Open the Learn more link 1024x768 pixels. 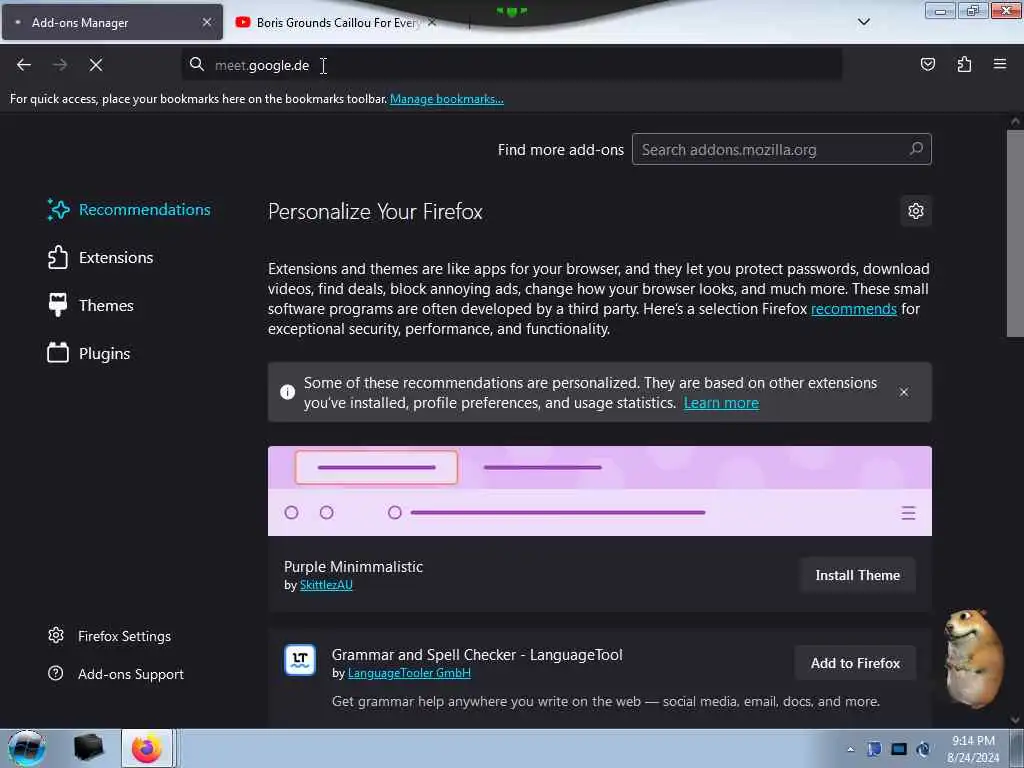721,403
